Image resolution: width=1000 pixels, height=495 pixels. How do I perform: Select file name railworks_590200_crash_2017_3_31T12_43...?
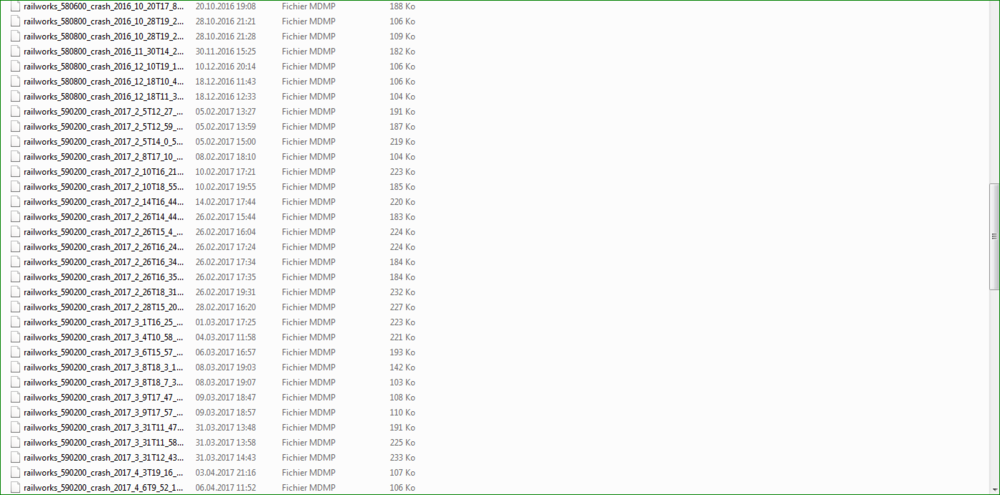[x=103, y=458]
